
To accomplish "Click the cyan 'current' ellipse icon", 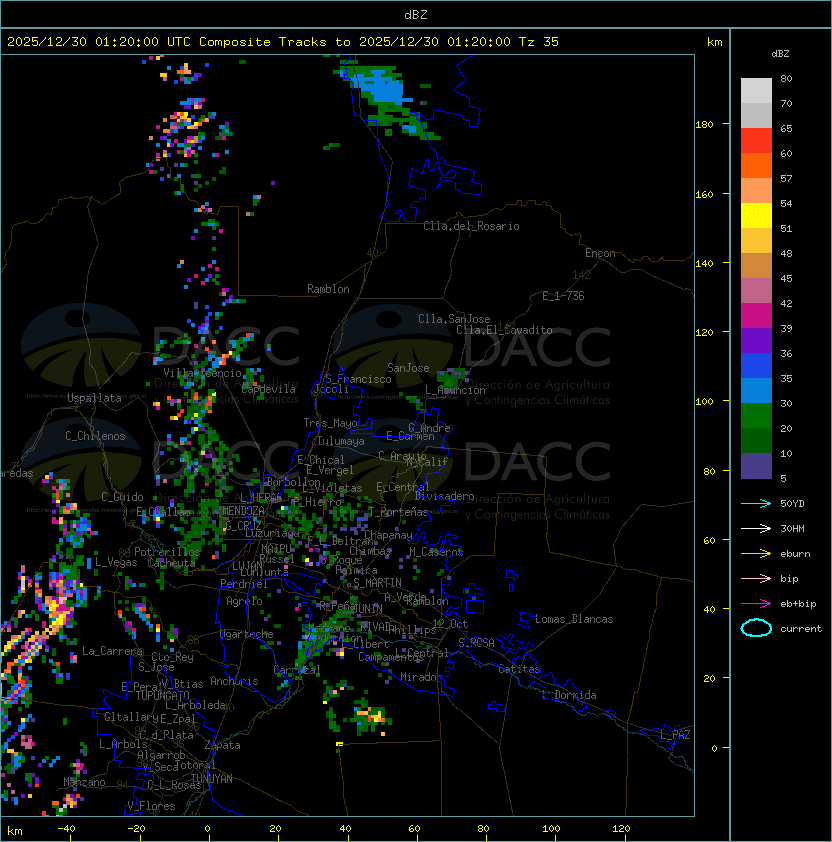I will [x=756, y=628].
